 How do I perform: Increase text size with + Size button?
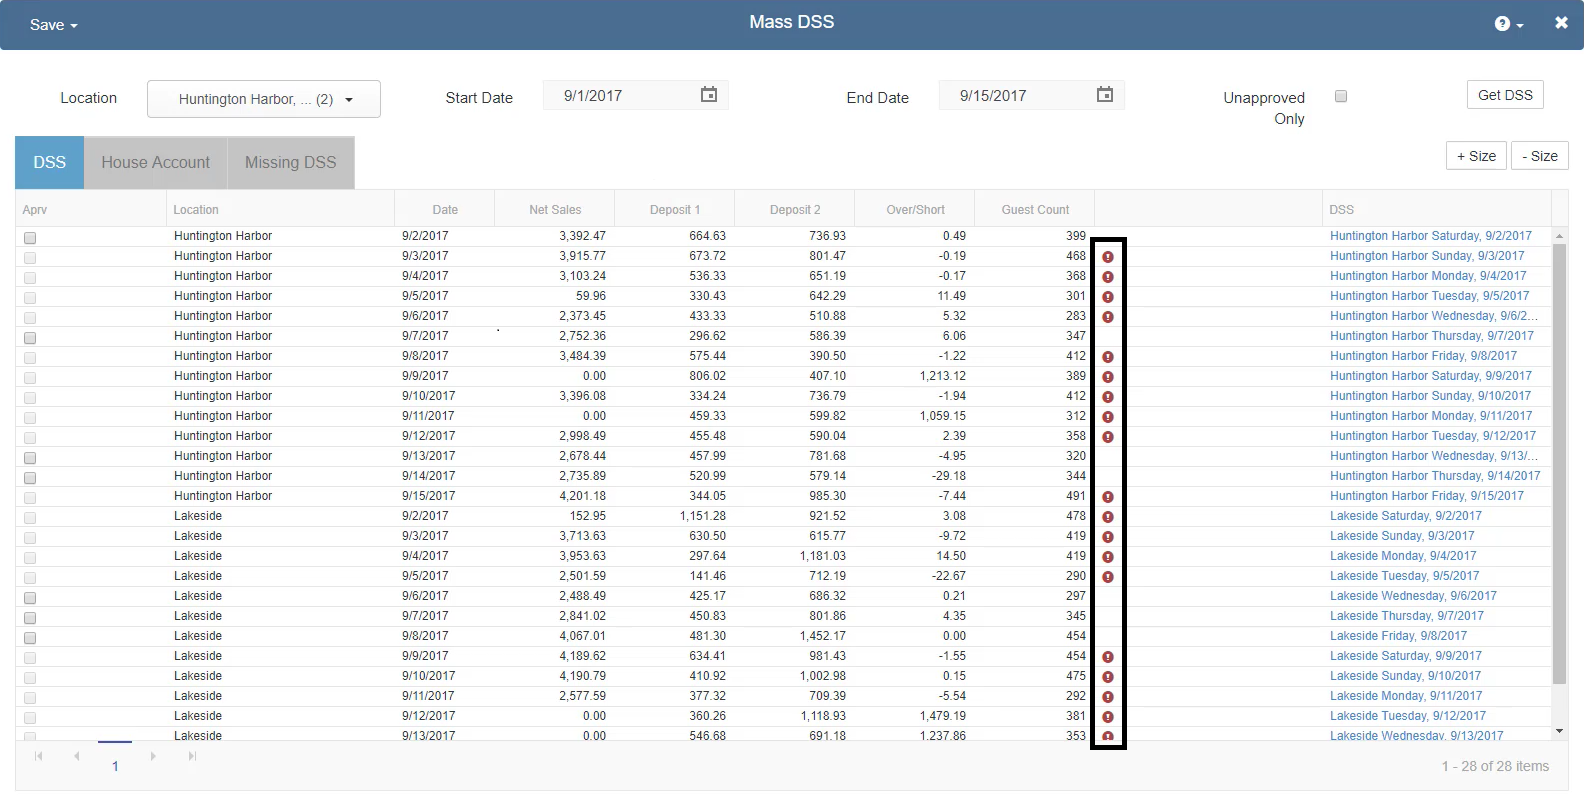pos(1475,156)
